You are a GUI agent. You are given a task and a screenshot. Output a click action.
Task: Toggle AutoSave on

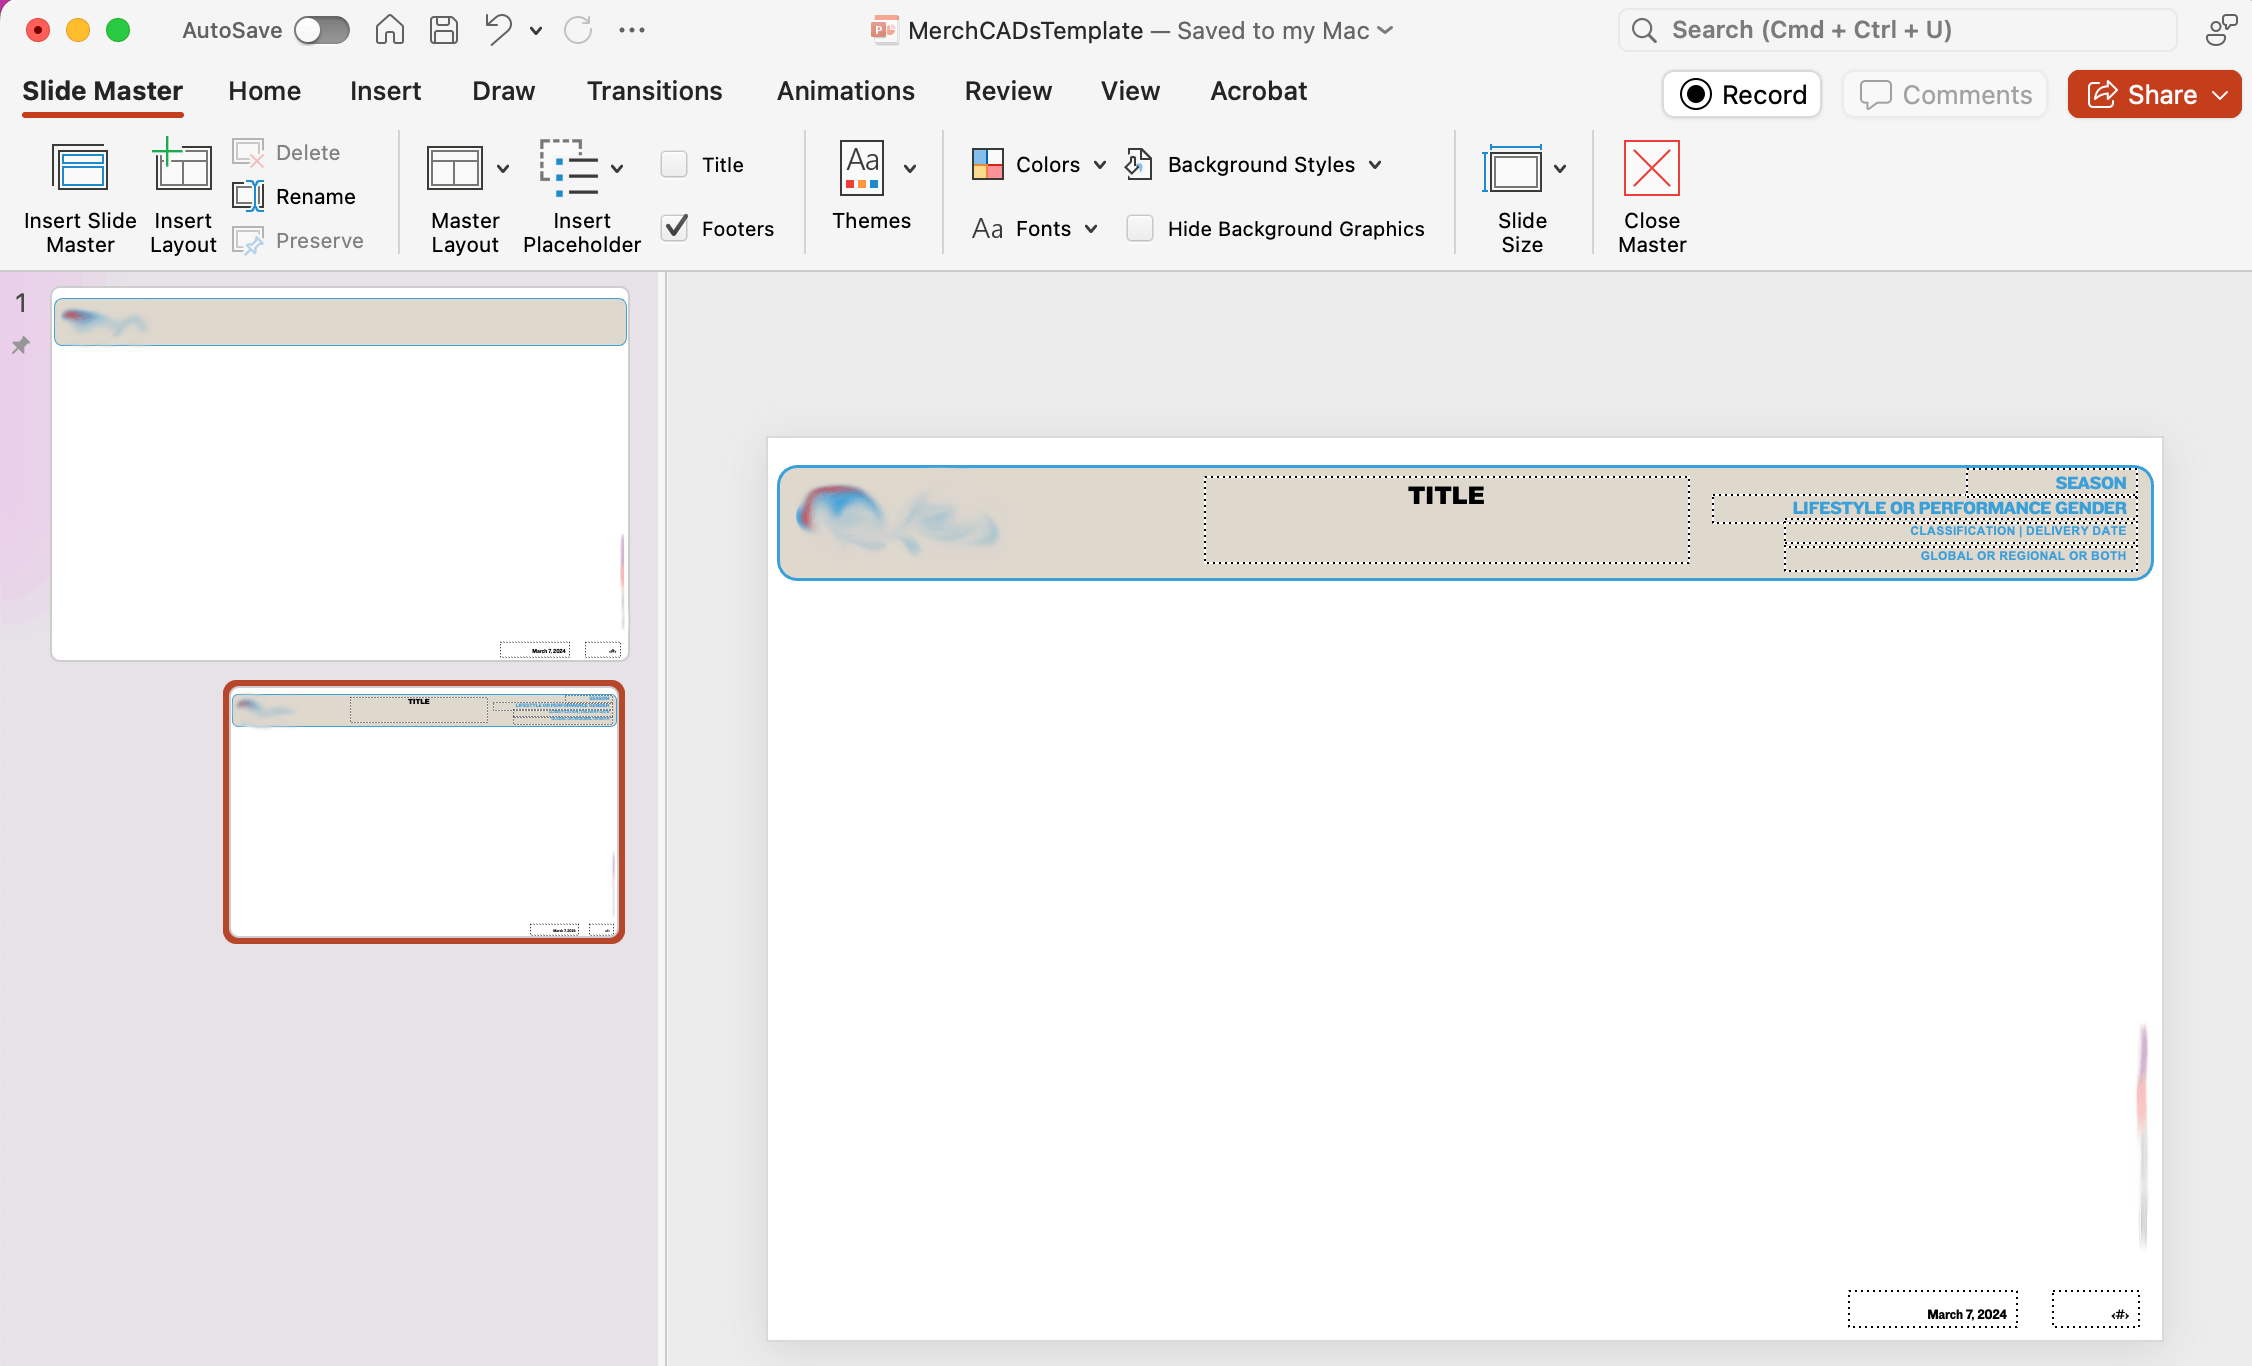(x=321, y=30)
